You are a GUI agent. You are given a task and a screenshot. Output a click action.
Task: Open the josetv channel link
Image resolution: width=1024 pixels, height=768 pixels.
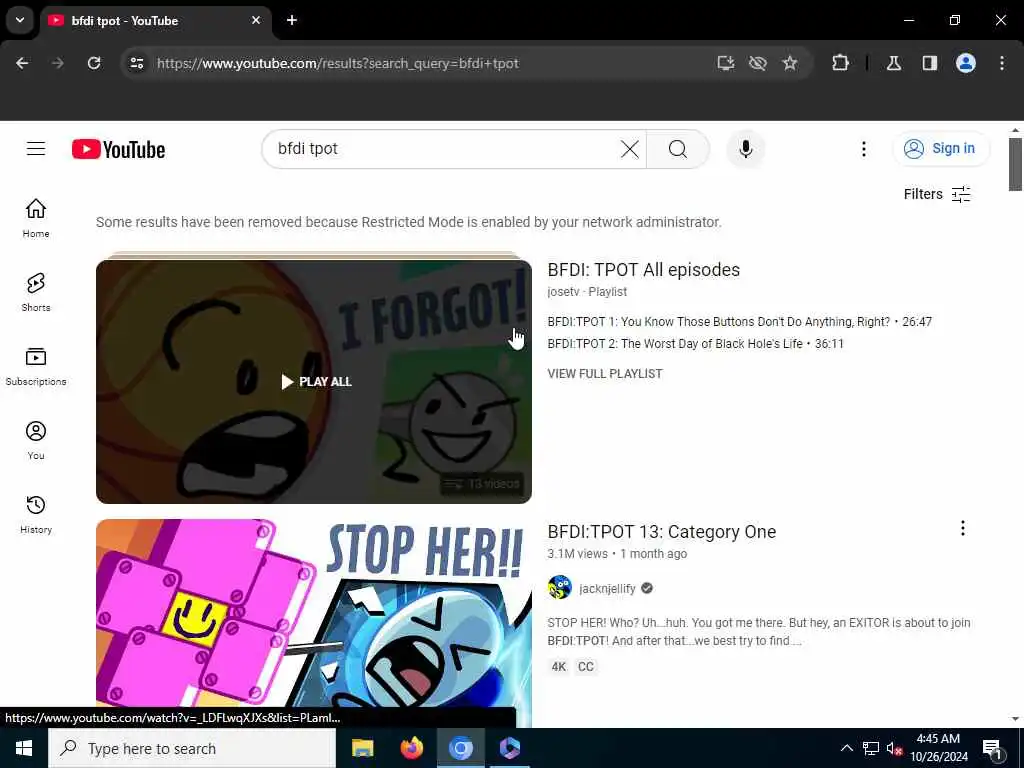[x=563, y=292]
